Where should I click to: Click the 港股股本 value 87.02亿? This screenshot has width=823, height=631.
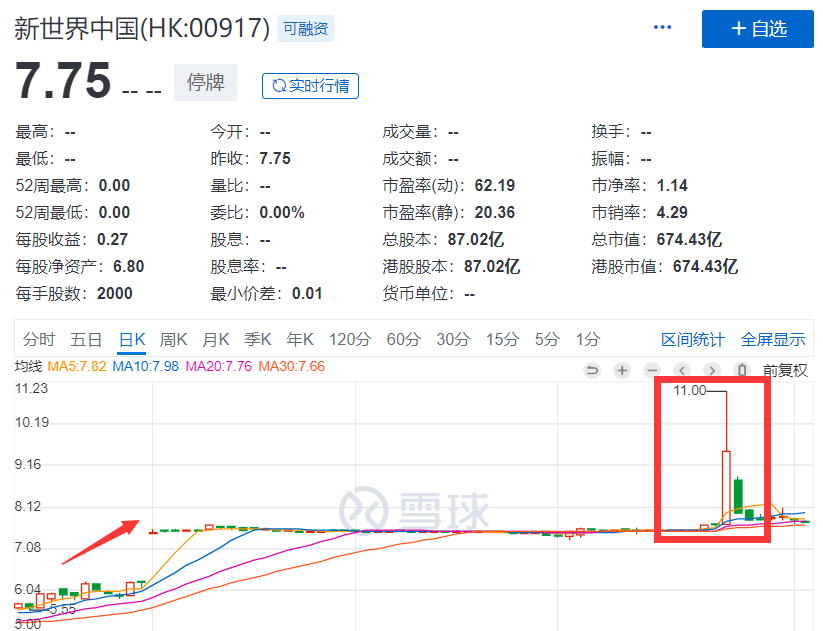492,266
